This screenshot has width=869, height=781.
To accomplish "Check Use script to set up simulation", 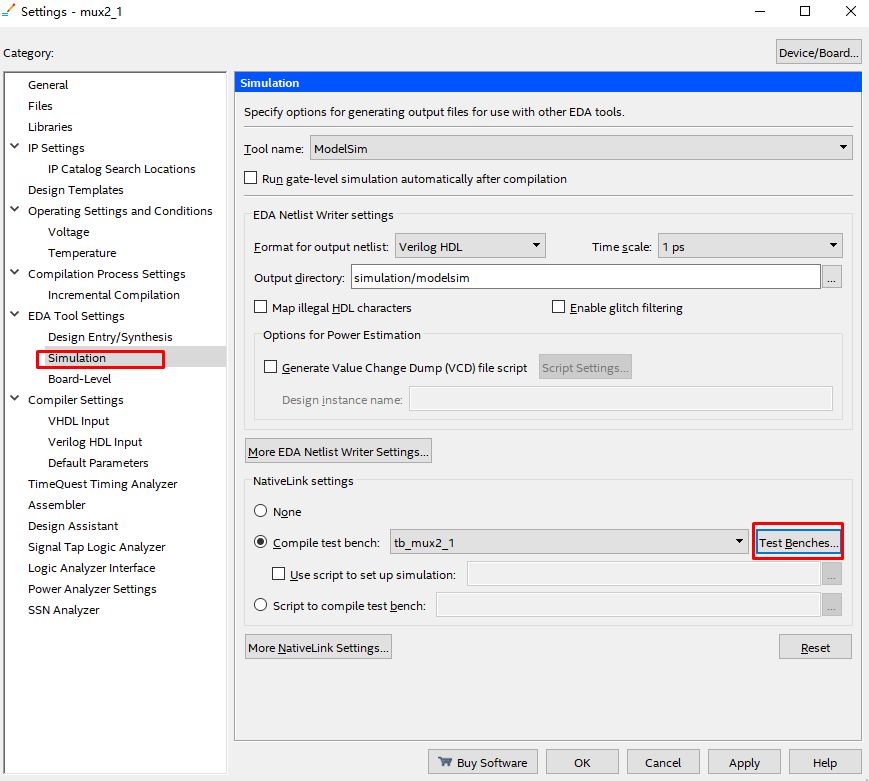I will pos(278,574).
